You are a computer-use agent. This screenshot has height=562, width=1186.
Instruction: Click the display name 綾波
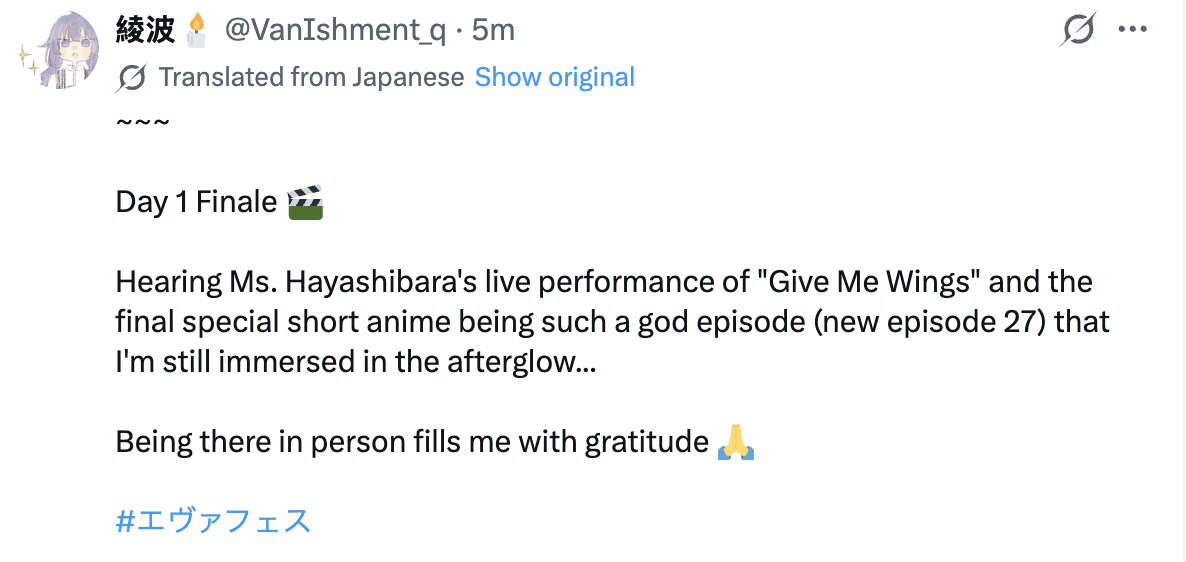pyautogui.click(x=145, y=30)
